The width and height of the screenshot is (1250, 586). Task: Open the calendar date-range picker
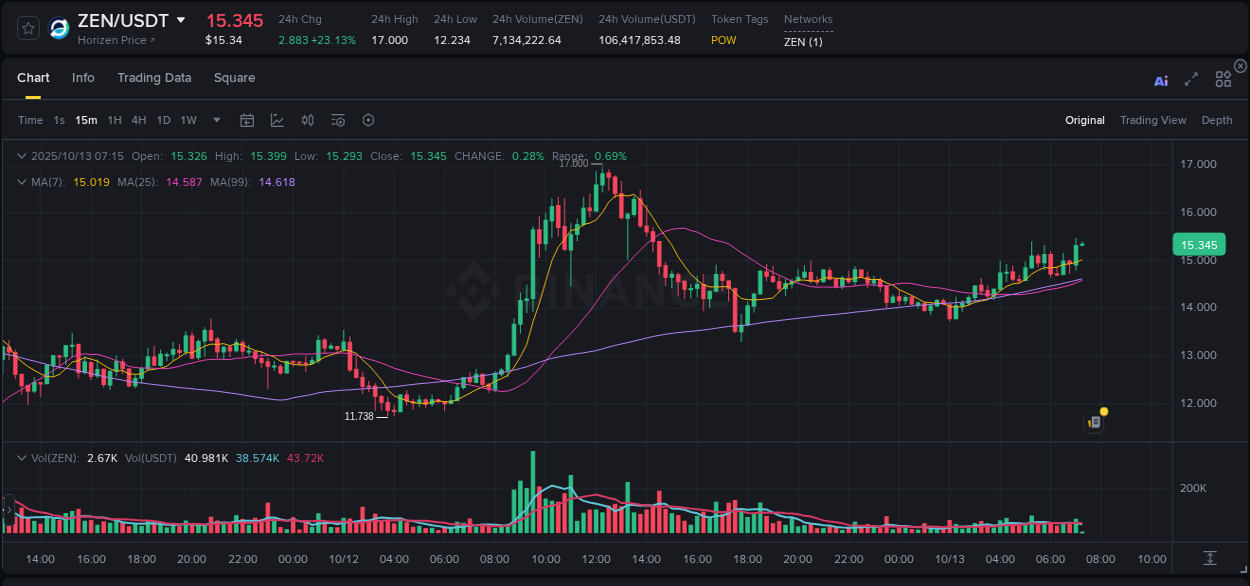coord(247,120)
